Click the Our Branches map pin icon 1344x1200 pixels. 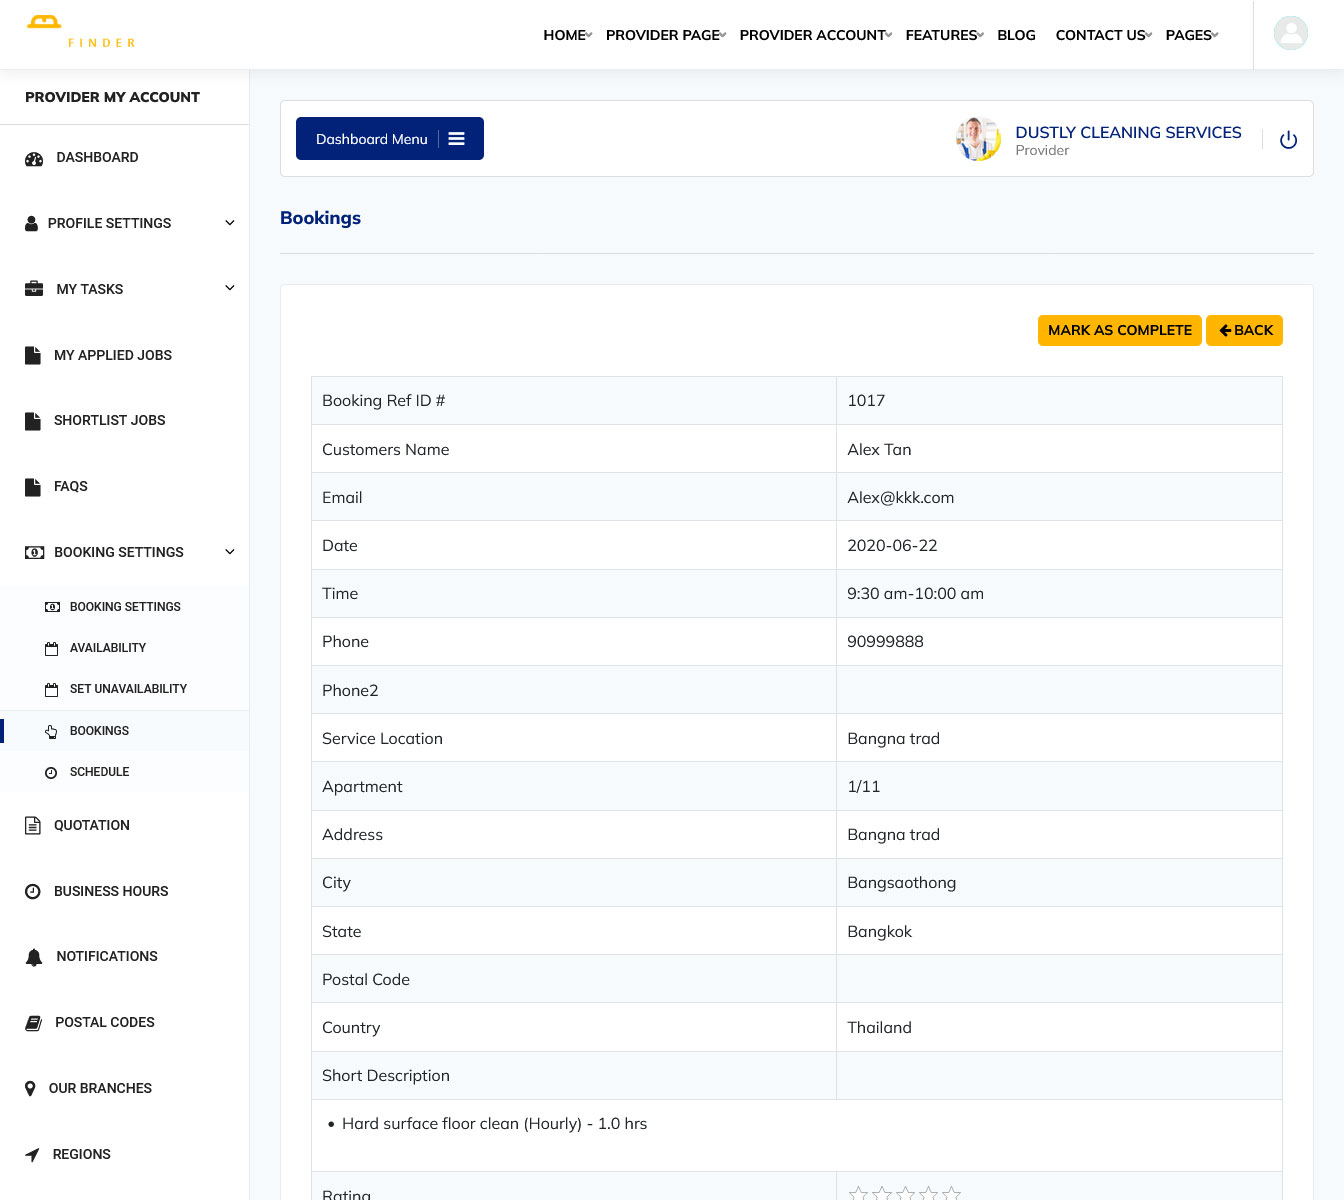click(x=30, y=1089)
